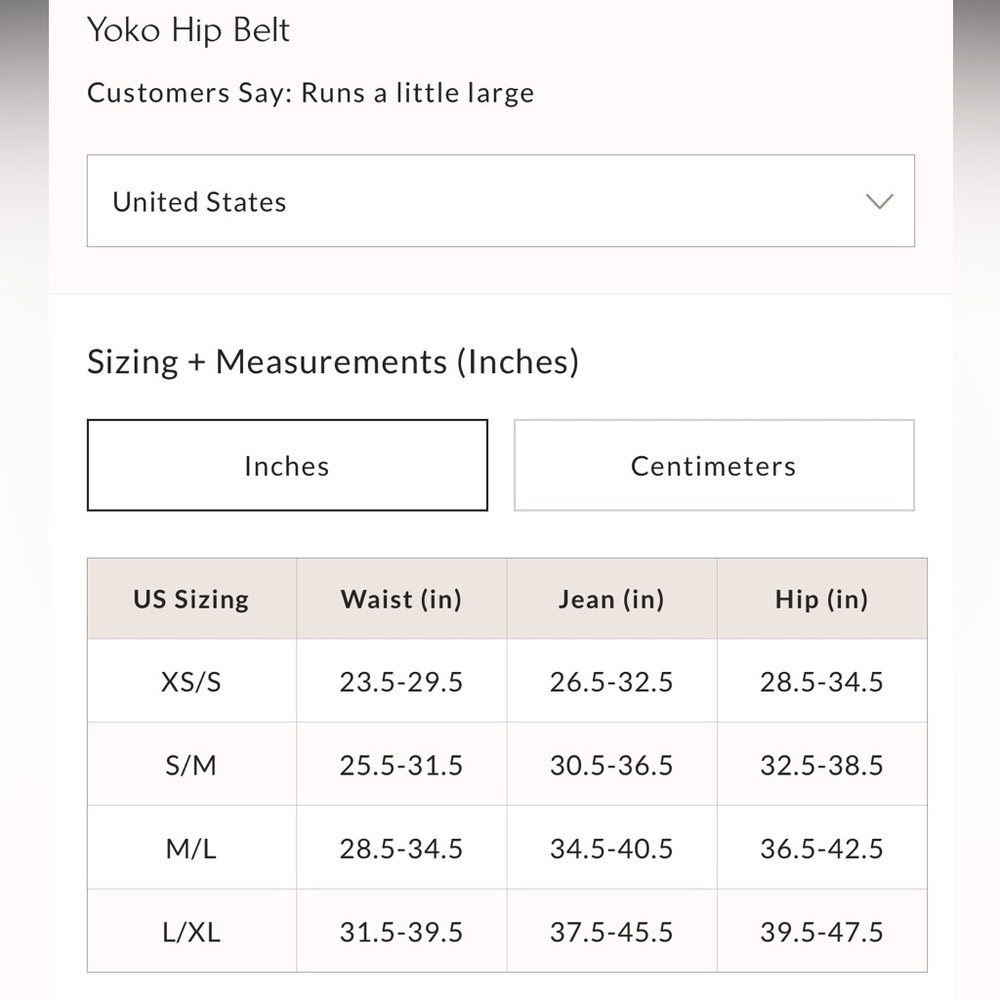
Task: Click jean value 34.5-40.5
Action: [x=612, y=849]
